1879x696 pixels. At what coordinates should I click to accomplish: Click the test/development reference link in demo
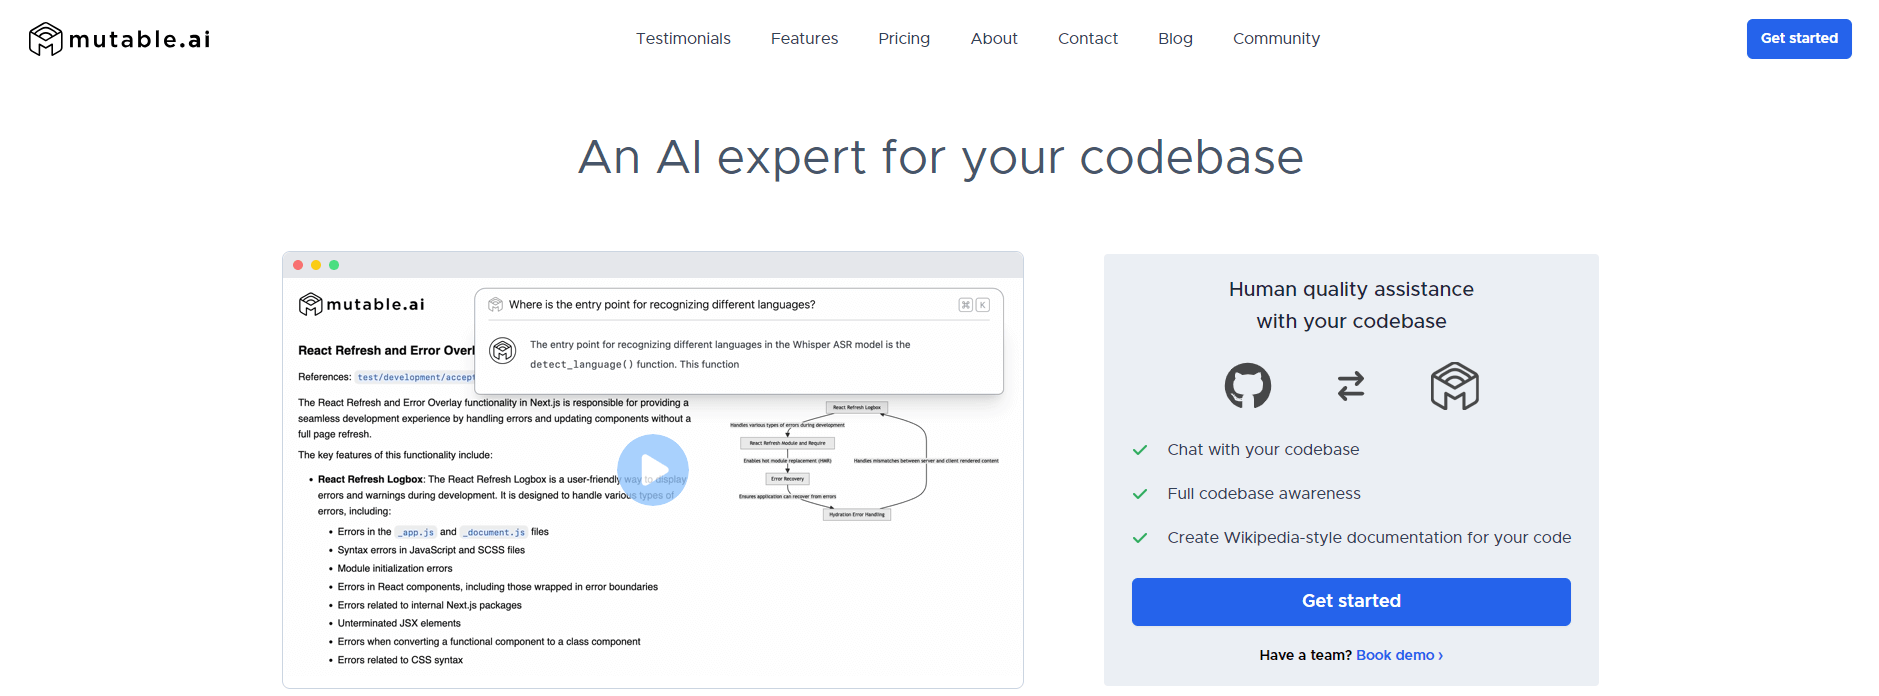415,377
